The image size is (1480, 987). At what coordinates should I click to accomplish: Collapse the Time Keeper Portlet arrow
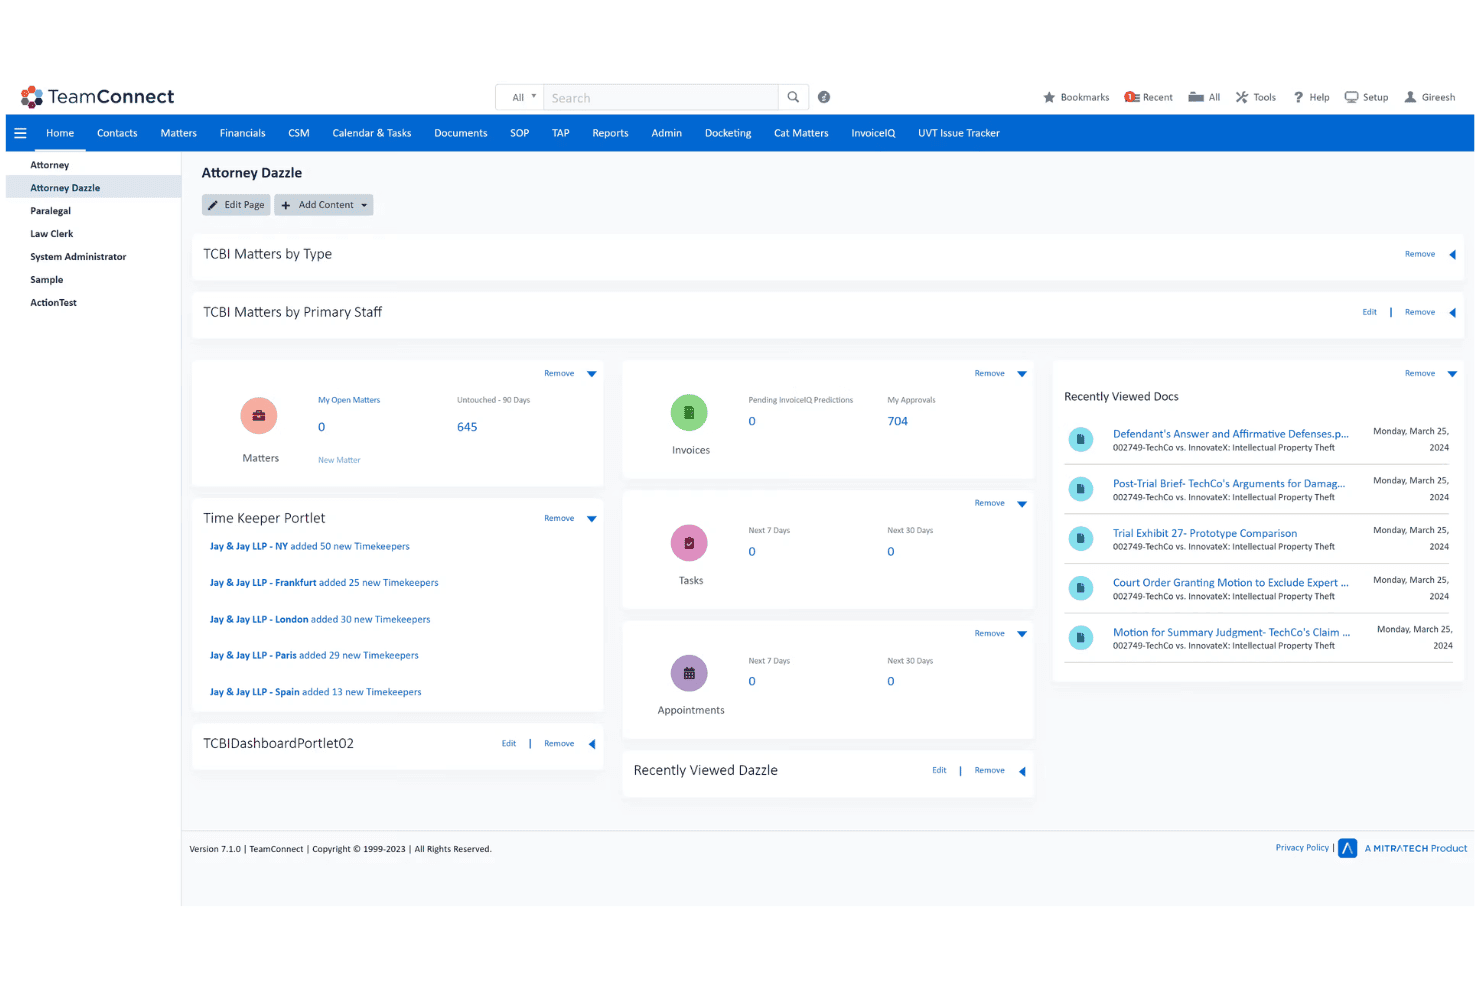(x=592, y=519)
